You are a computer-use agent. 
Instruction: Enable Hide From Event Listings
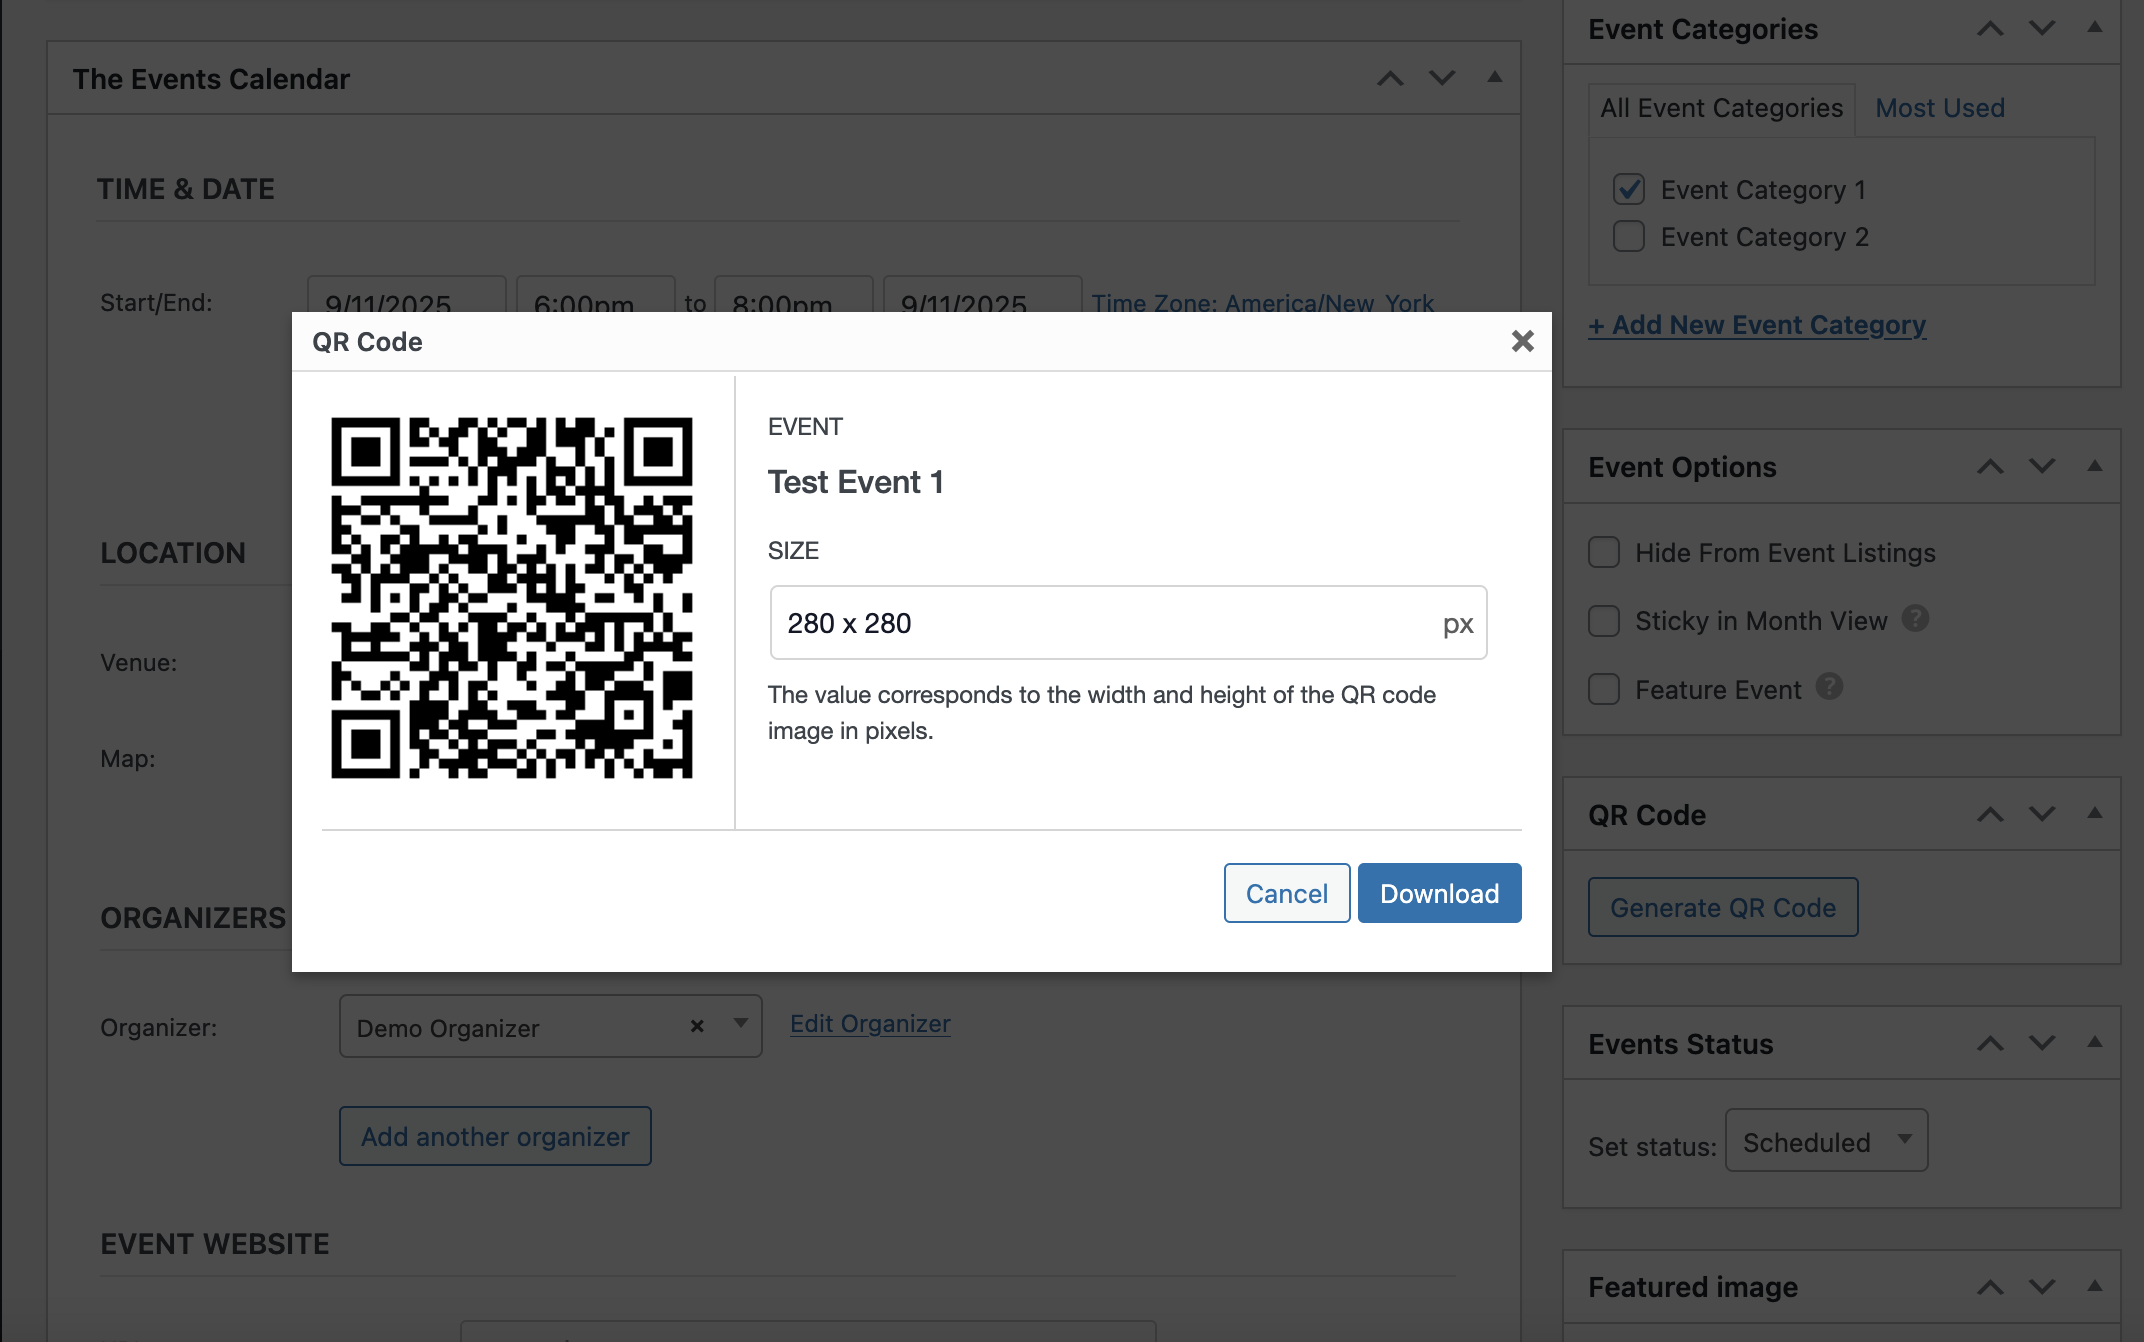pos(1604,553)
